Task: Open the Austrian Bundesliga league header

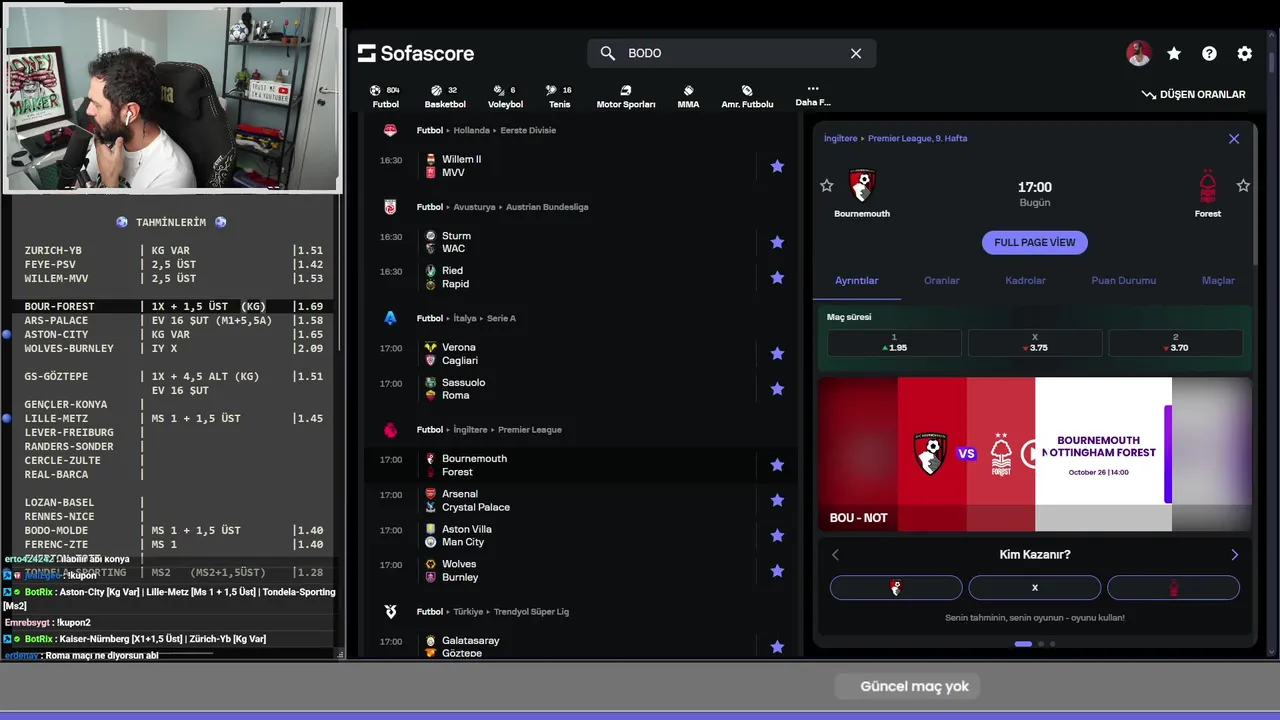Action: click(x=547, y=207)
